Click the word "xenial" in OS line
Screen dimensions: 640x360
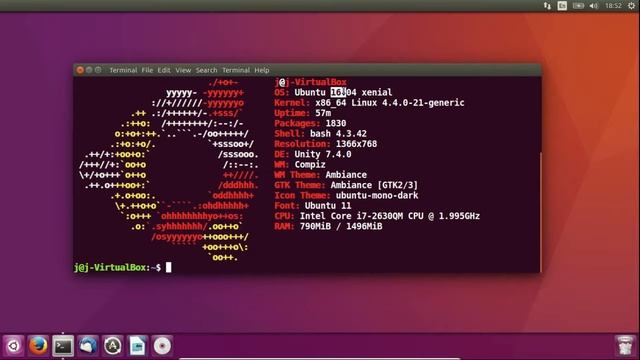click(x=377, y=93)
